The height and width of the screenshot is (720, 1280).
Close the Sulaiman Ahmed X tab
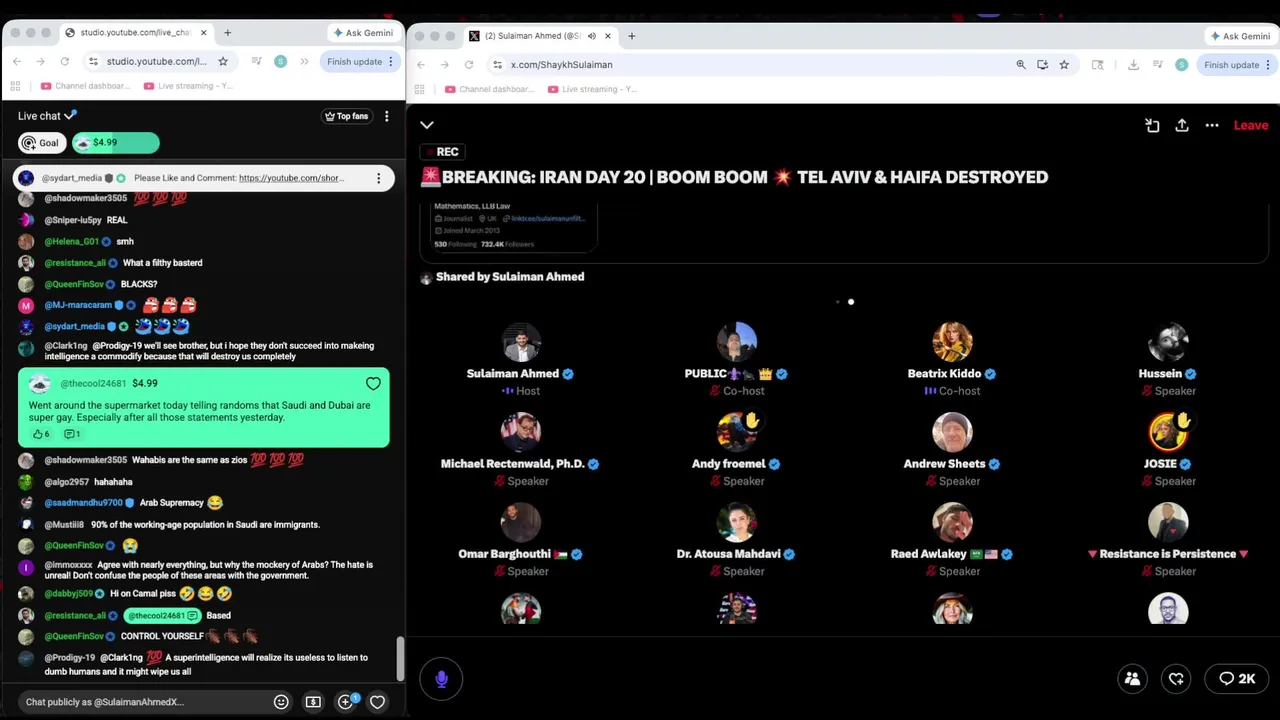[607, 36]
